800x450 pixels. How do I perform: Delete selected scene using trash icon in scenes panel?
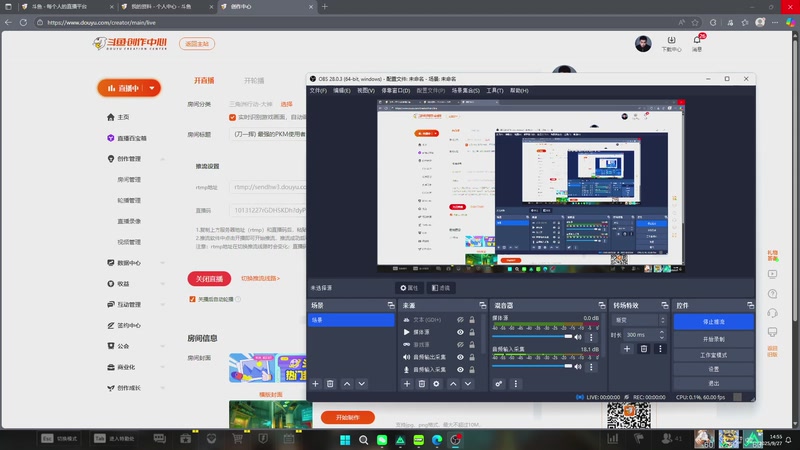coord(330,384)
